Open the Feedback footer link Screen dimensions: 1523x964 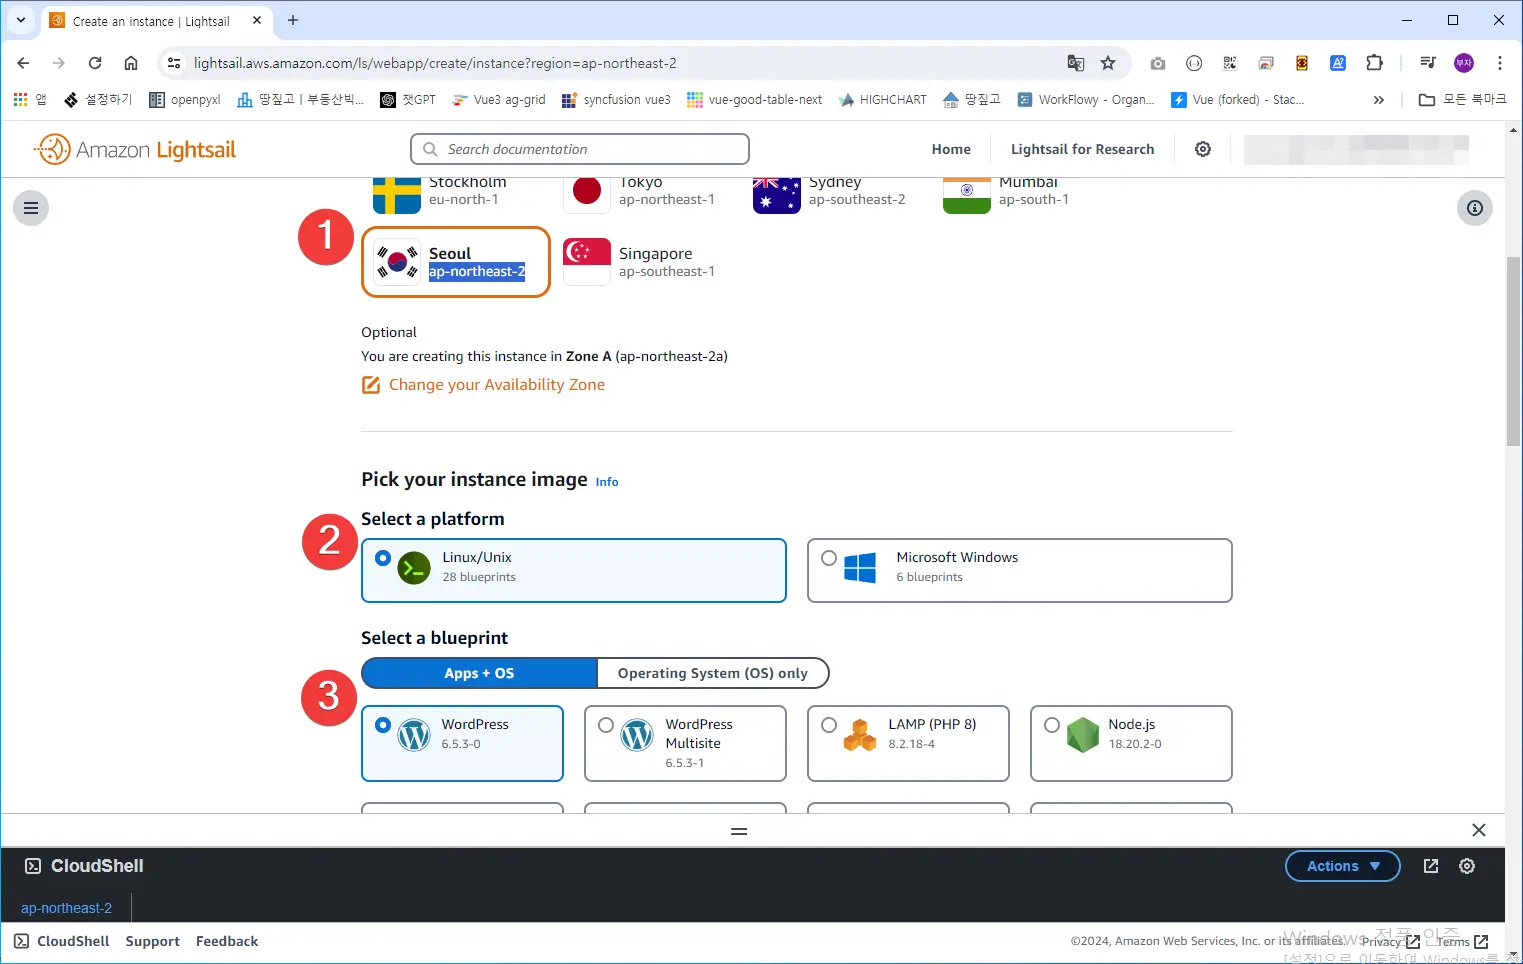coord(227,941)
